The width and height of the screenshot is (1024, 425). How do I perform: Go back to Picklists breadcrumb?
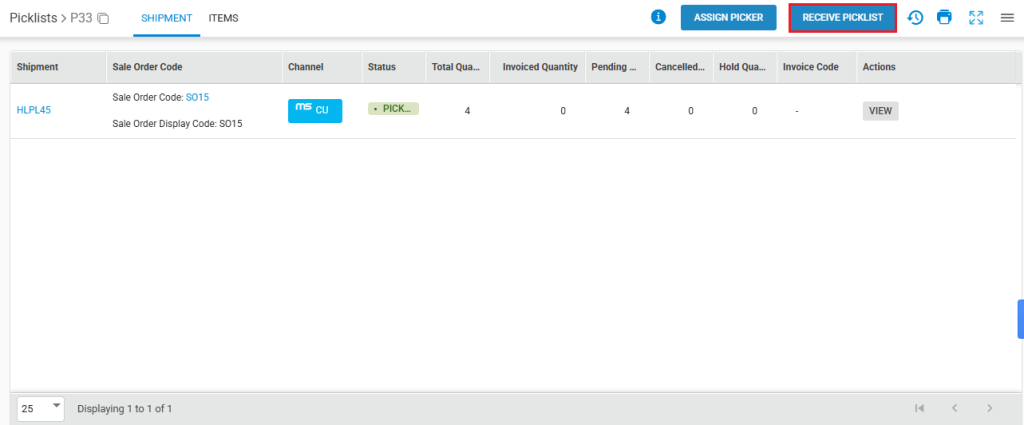click(33, 18)
